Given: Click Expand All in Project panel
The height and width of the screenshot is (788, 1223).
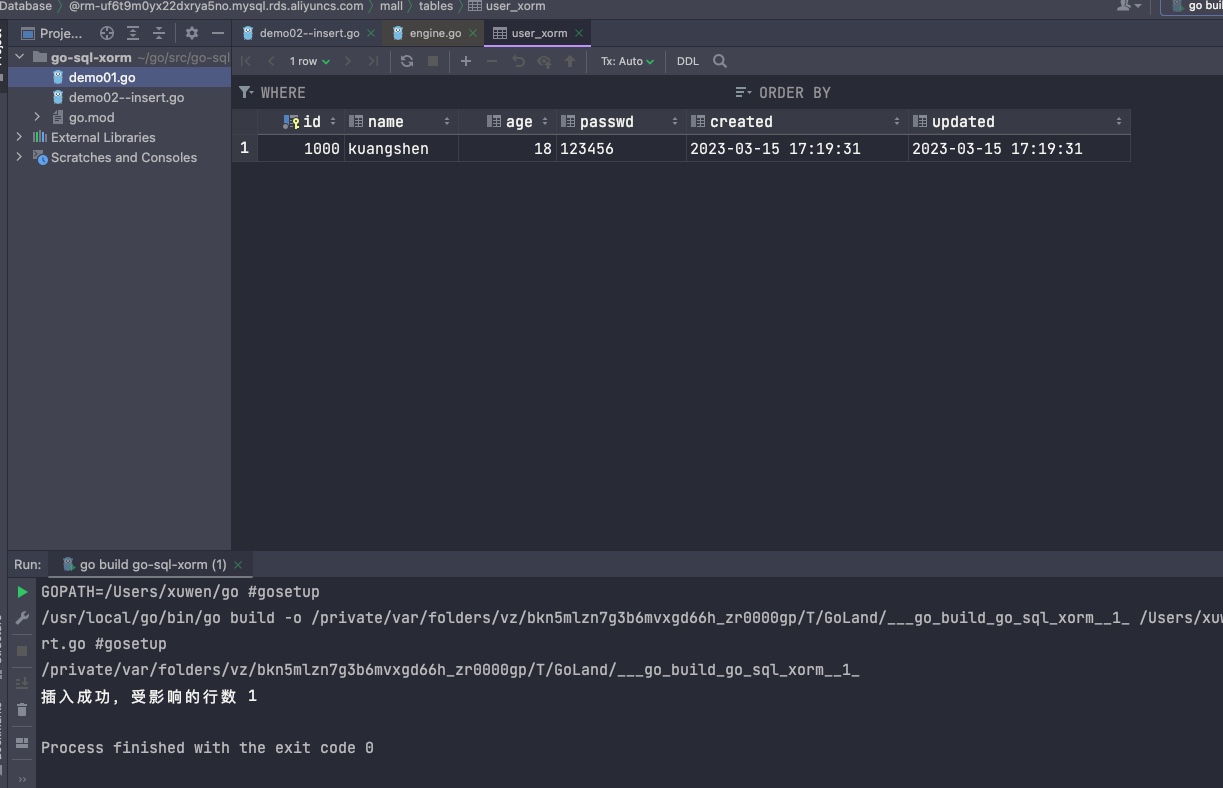Looking at the screenshot, I should pos(133,33).
